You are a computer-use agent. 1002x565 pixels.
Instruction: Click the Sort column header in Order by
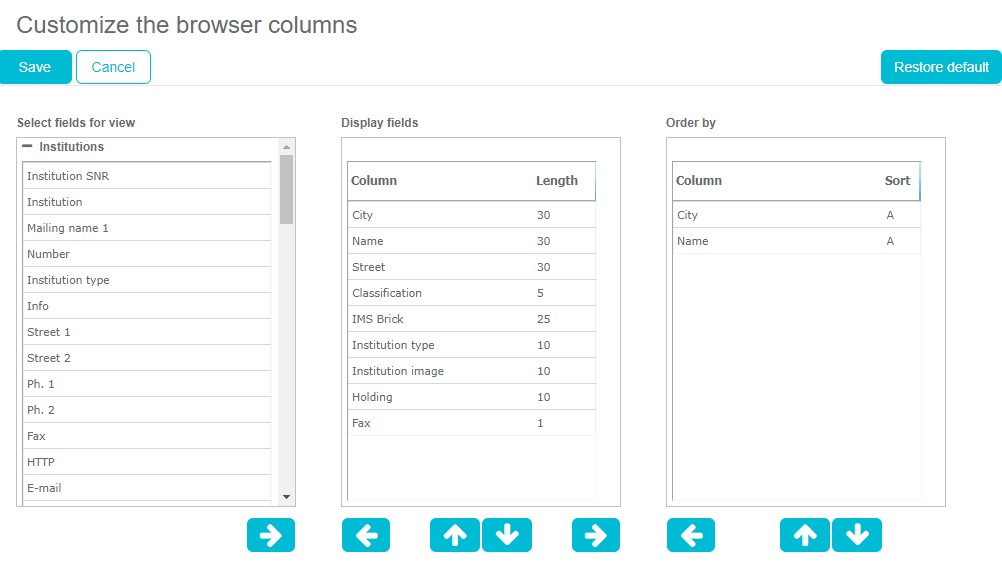(x=897, y=181)
